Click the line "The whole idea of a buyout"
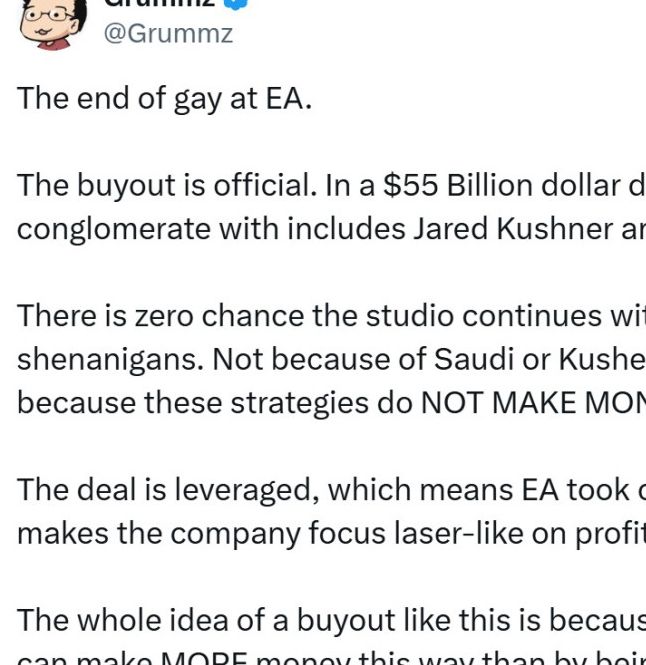Screen dimensions: 646x665 (330, 619)
